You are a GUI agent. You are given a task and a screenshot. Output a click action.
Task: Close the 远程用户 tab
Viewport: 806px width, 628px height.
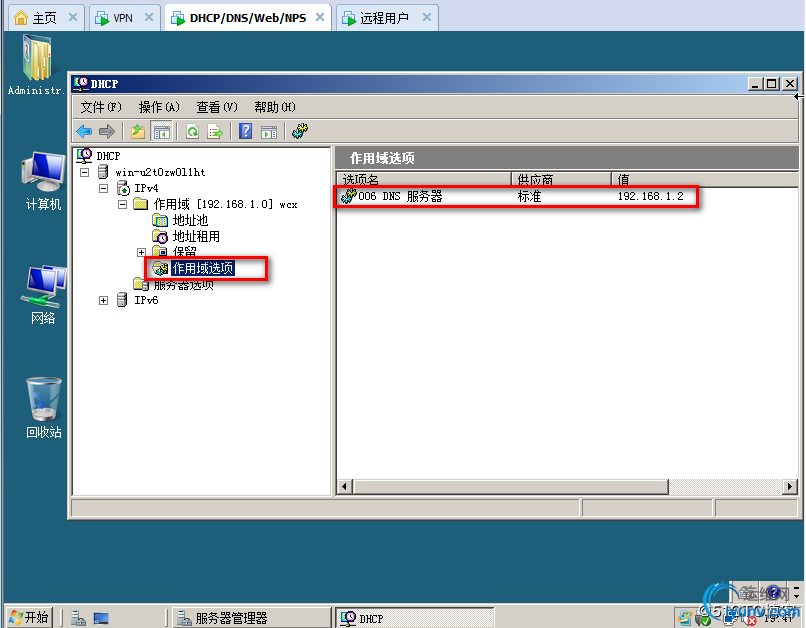(x=427, y=17)
